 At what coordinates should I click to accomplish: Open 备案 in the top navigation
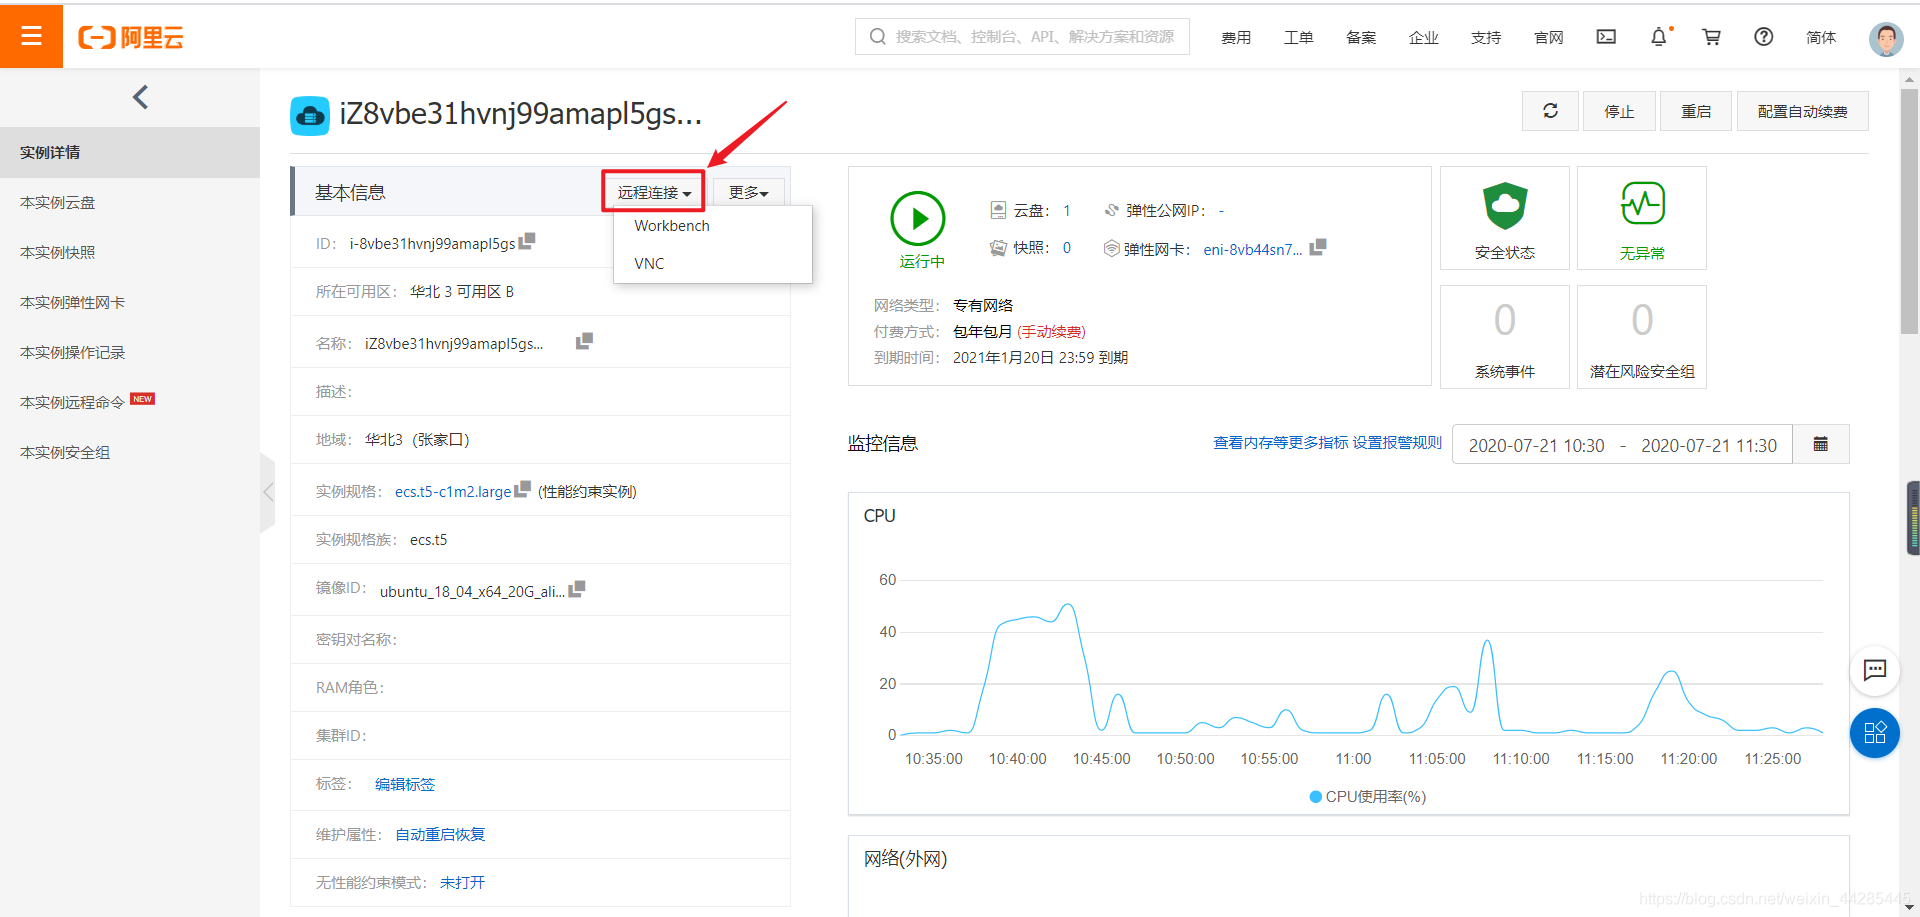point(1361,37)
